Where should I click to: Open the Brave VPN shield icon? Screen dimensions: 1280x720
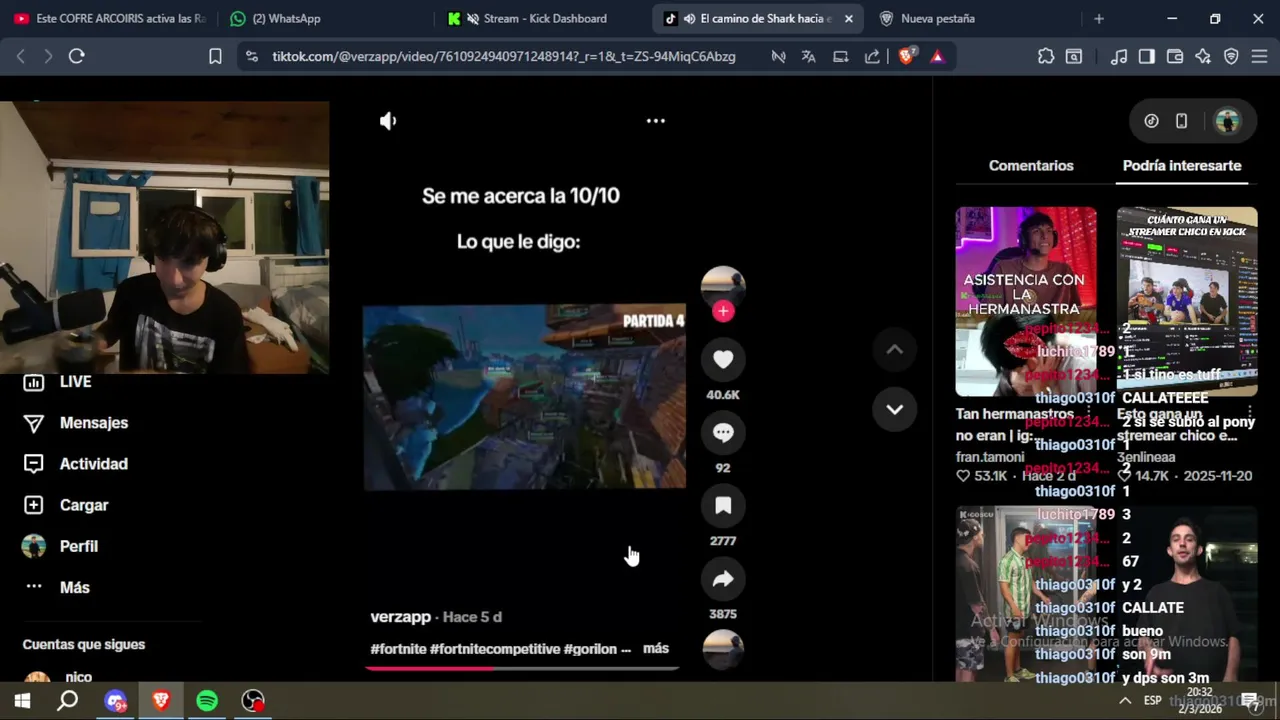tap(1231, 57)
